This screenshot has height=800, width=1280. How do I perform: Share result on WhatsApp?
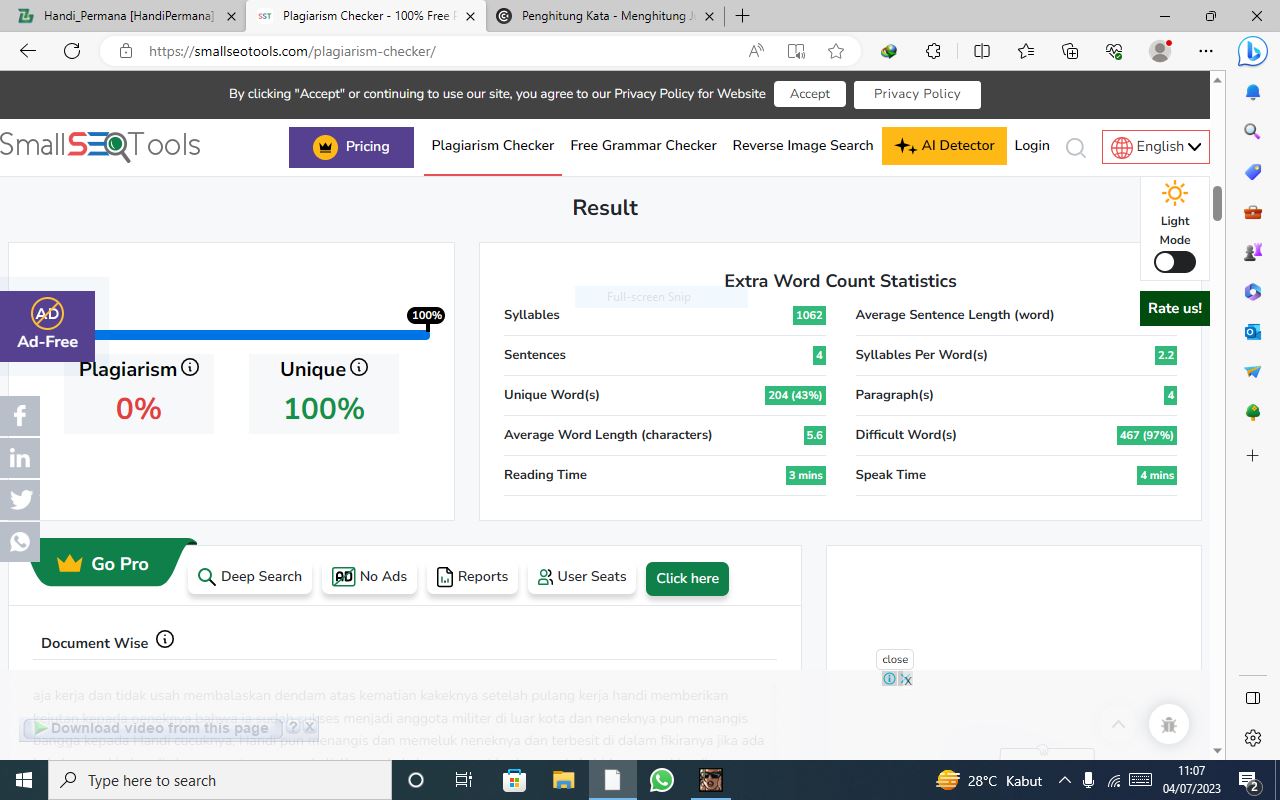(20, 542)
